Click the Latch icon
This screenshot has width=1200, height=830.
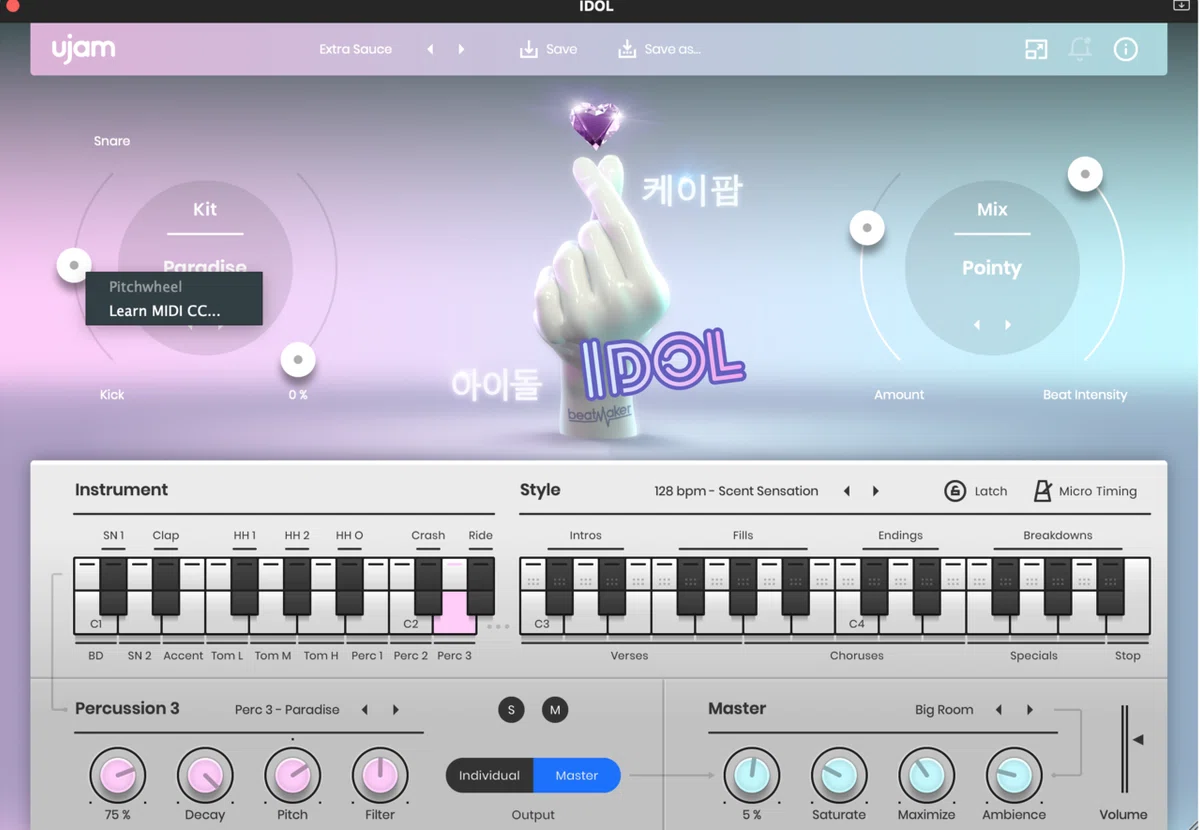955,491
